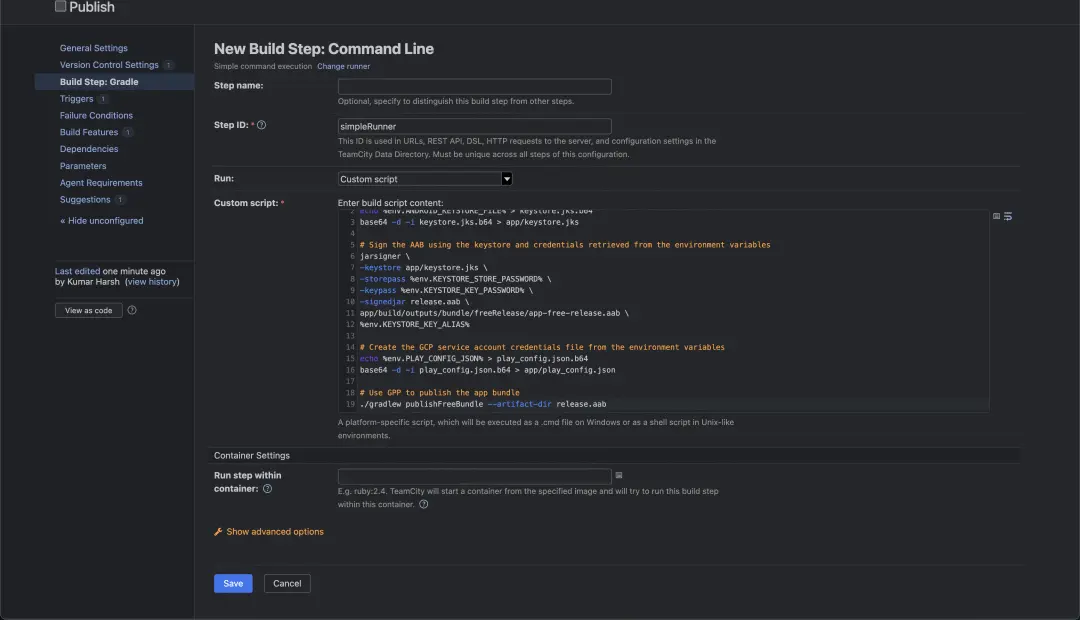Toggle the Publish checkbox at the top

pyautogui.click(x=60, y=7)
